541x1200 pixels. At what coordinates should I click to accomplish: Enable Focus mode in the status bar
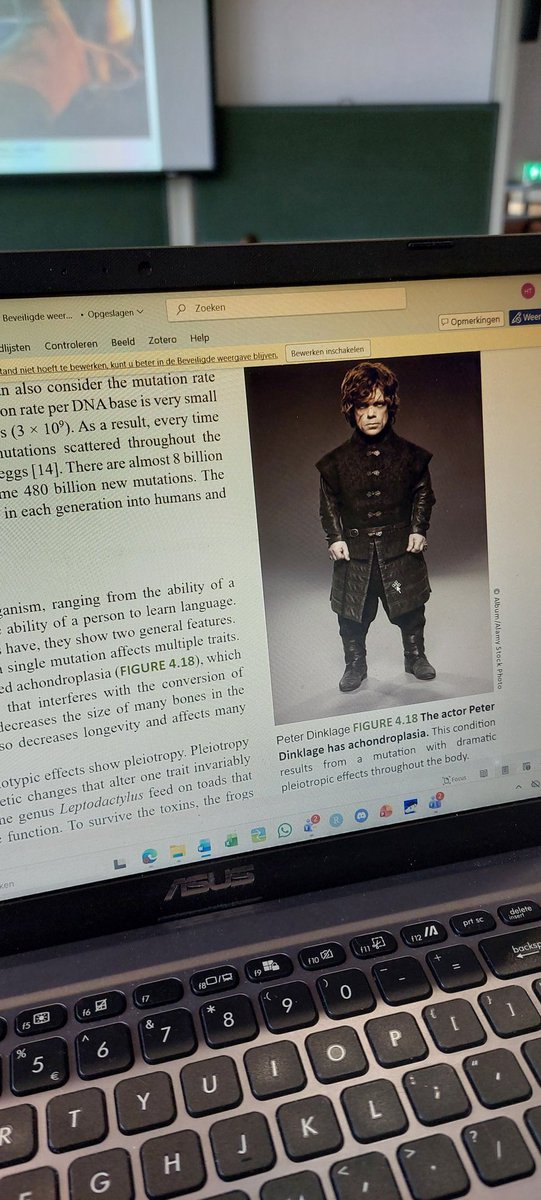454,778
